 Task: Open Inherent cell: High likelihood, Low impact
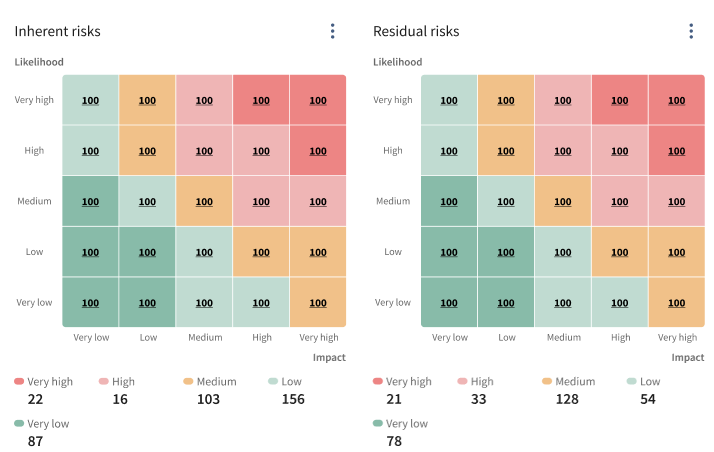click(147, 151)
